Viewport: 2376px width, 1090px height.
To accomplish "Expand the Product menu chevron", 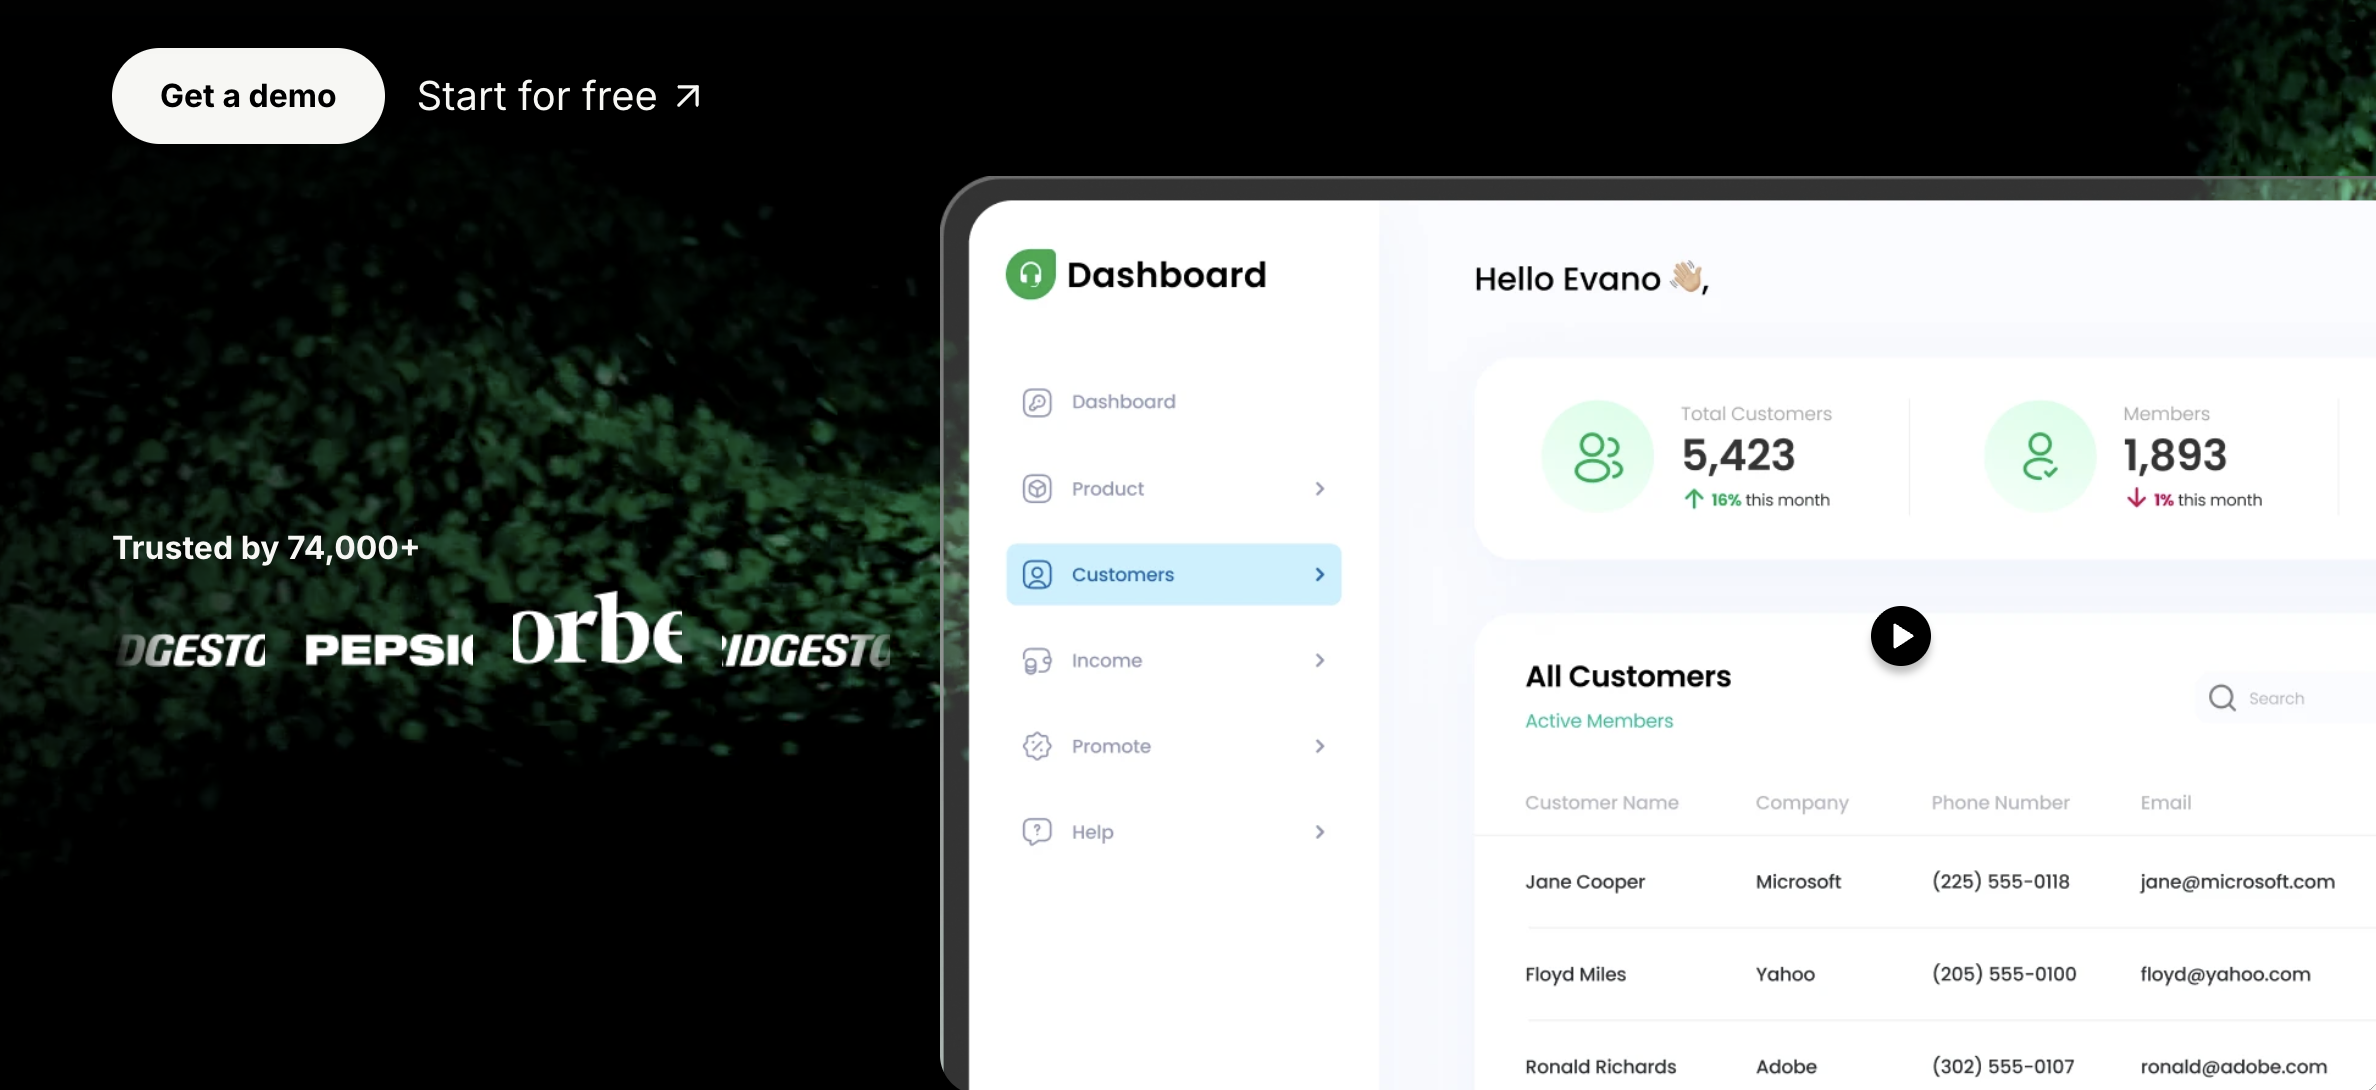I will pyautogui.click(x=1320, y=488).
